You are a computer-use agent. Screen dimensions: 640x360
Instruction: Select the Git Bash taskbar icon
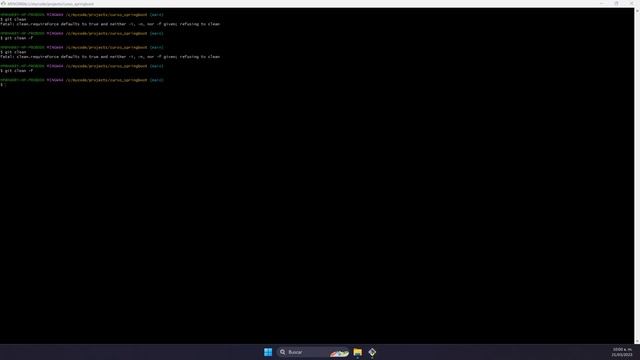pos(372,352)
